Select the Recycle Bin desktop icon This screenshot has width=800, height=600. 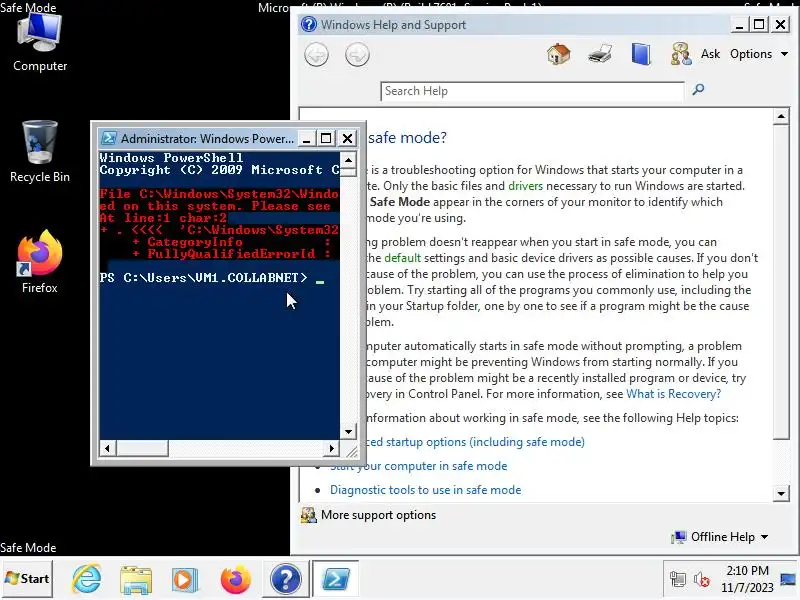coord(40,152)
